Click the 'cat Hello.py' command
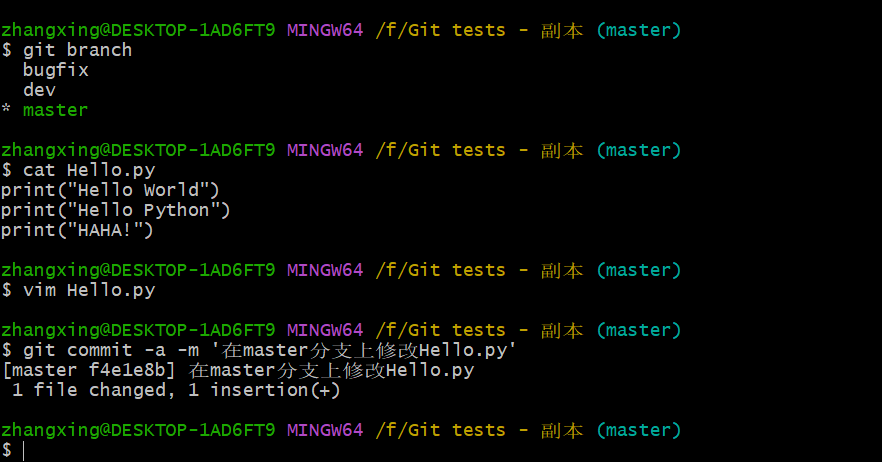Image resolution: width=882 pixels, height=462 pixels. click(88, 170)
